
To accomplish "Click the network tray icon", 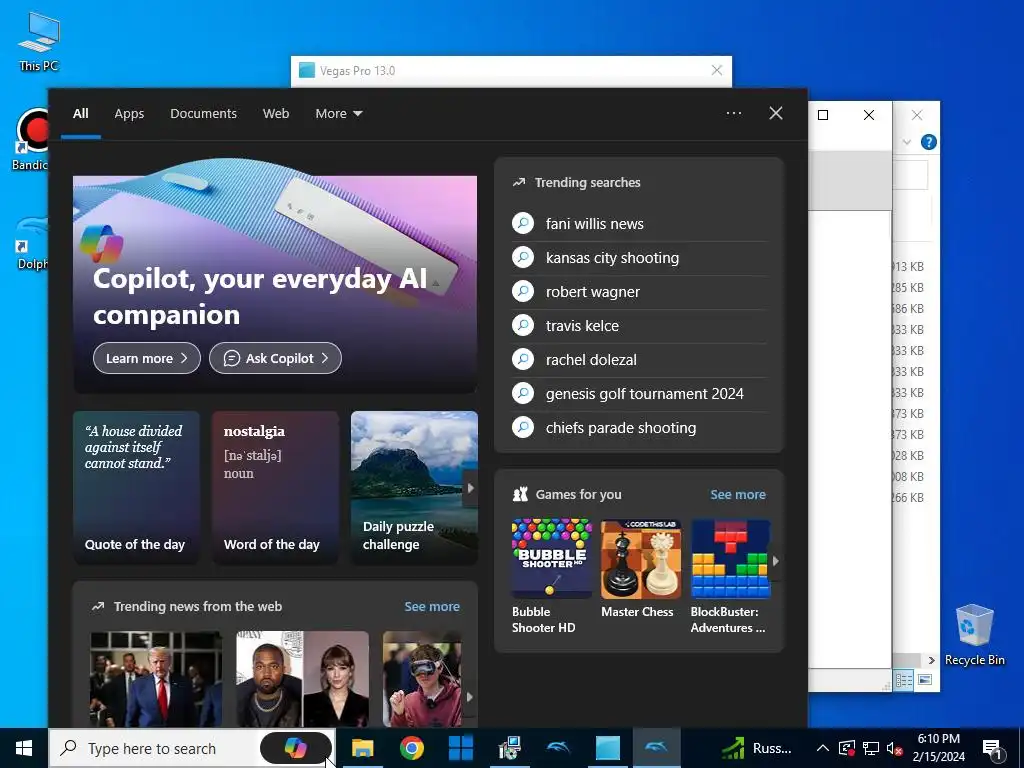I will (x=871, y=748).
